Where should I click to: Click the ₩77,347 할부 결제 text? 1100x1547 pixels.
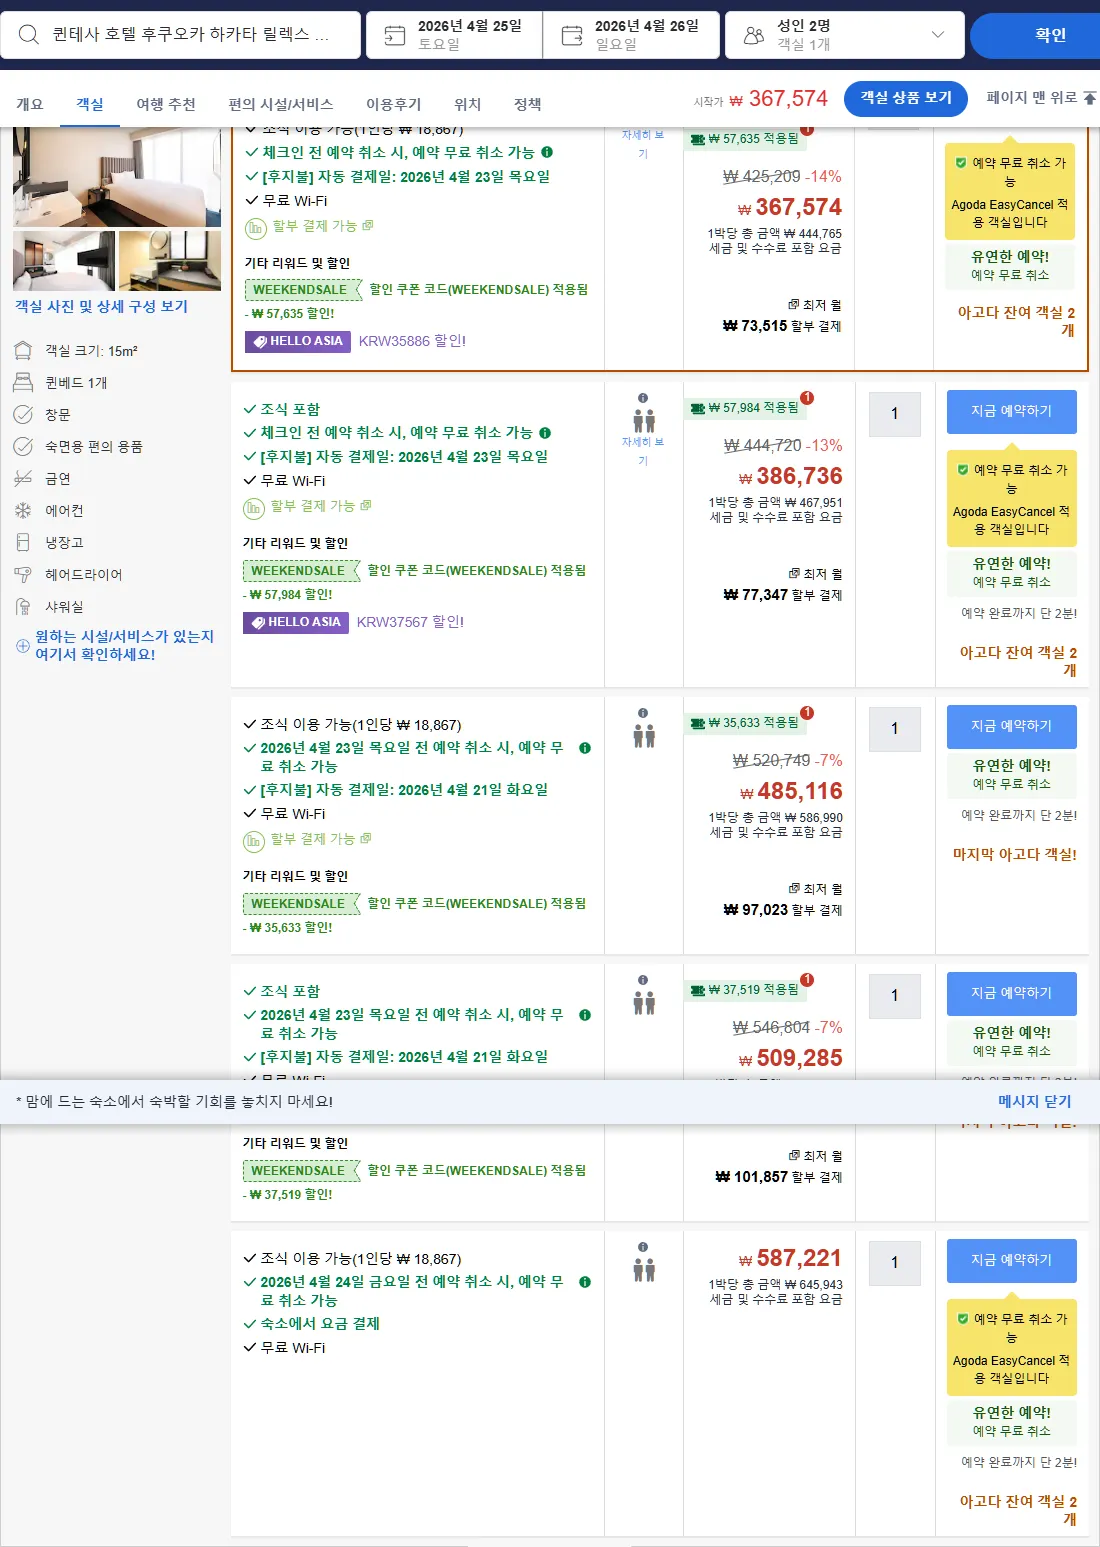783,595
